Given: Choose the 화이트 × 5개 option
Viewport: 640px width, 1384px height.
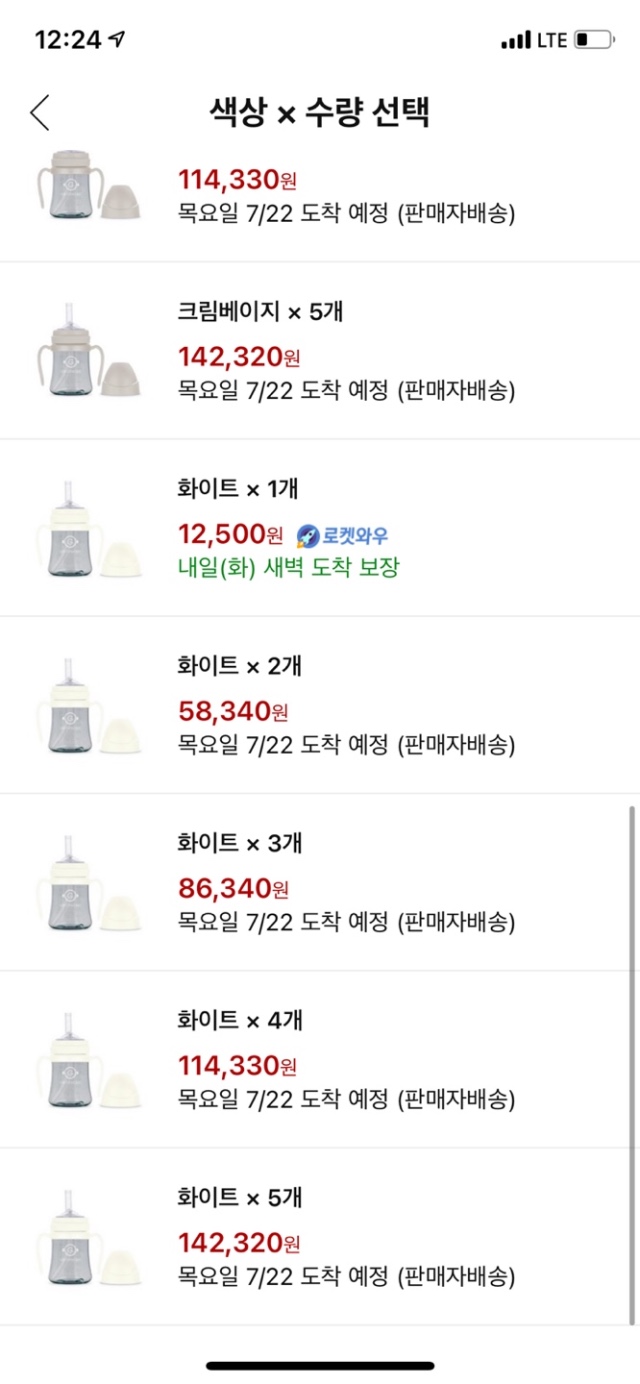Looking at the screenshot, I should [320, 1235].
